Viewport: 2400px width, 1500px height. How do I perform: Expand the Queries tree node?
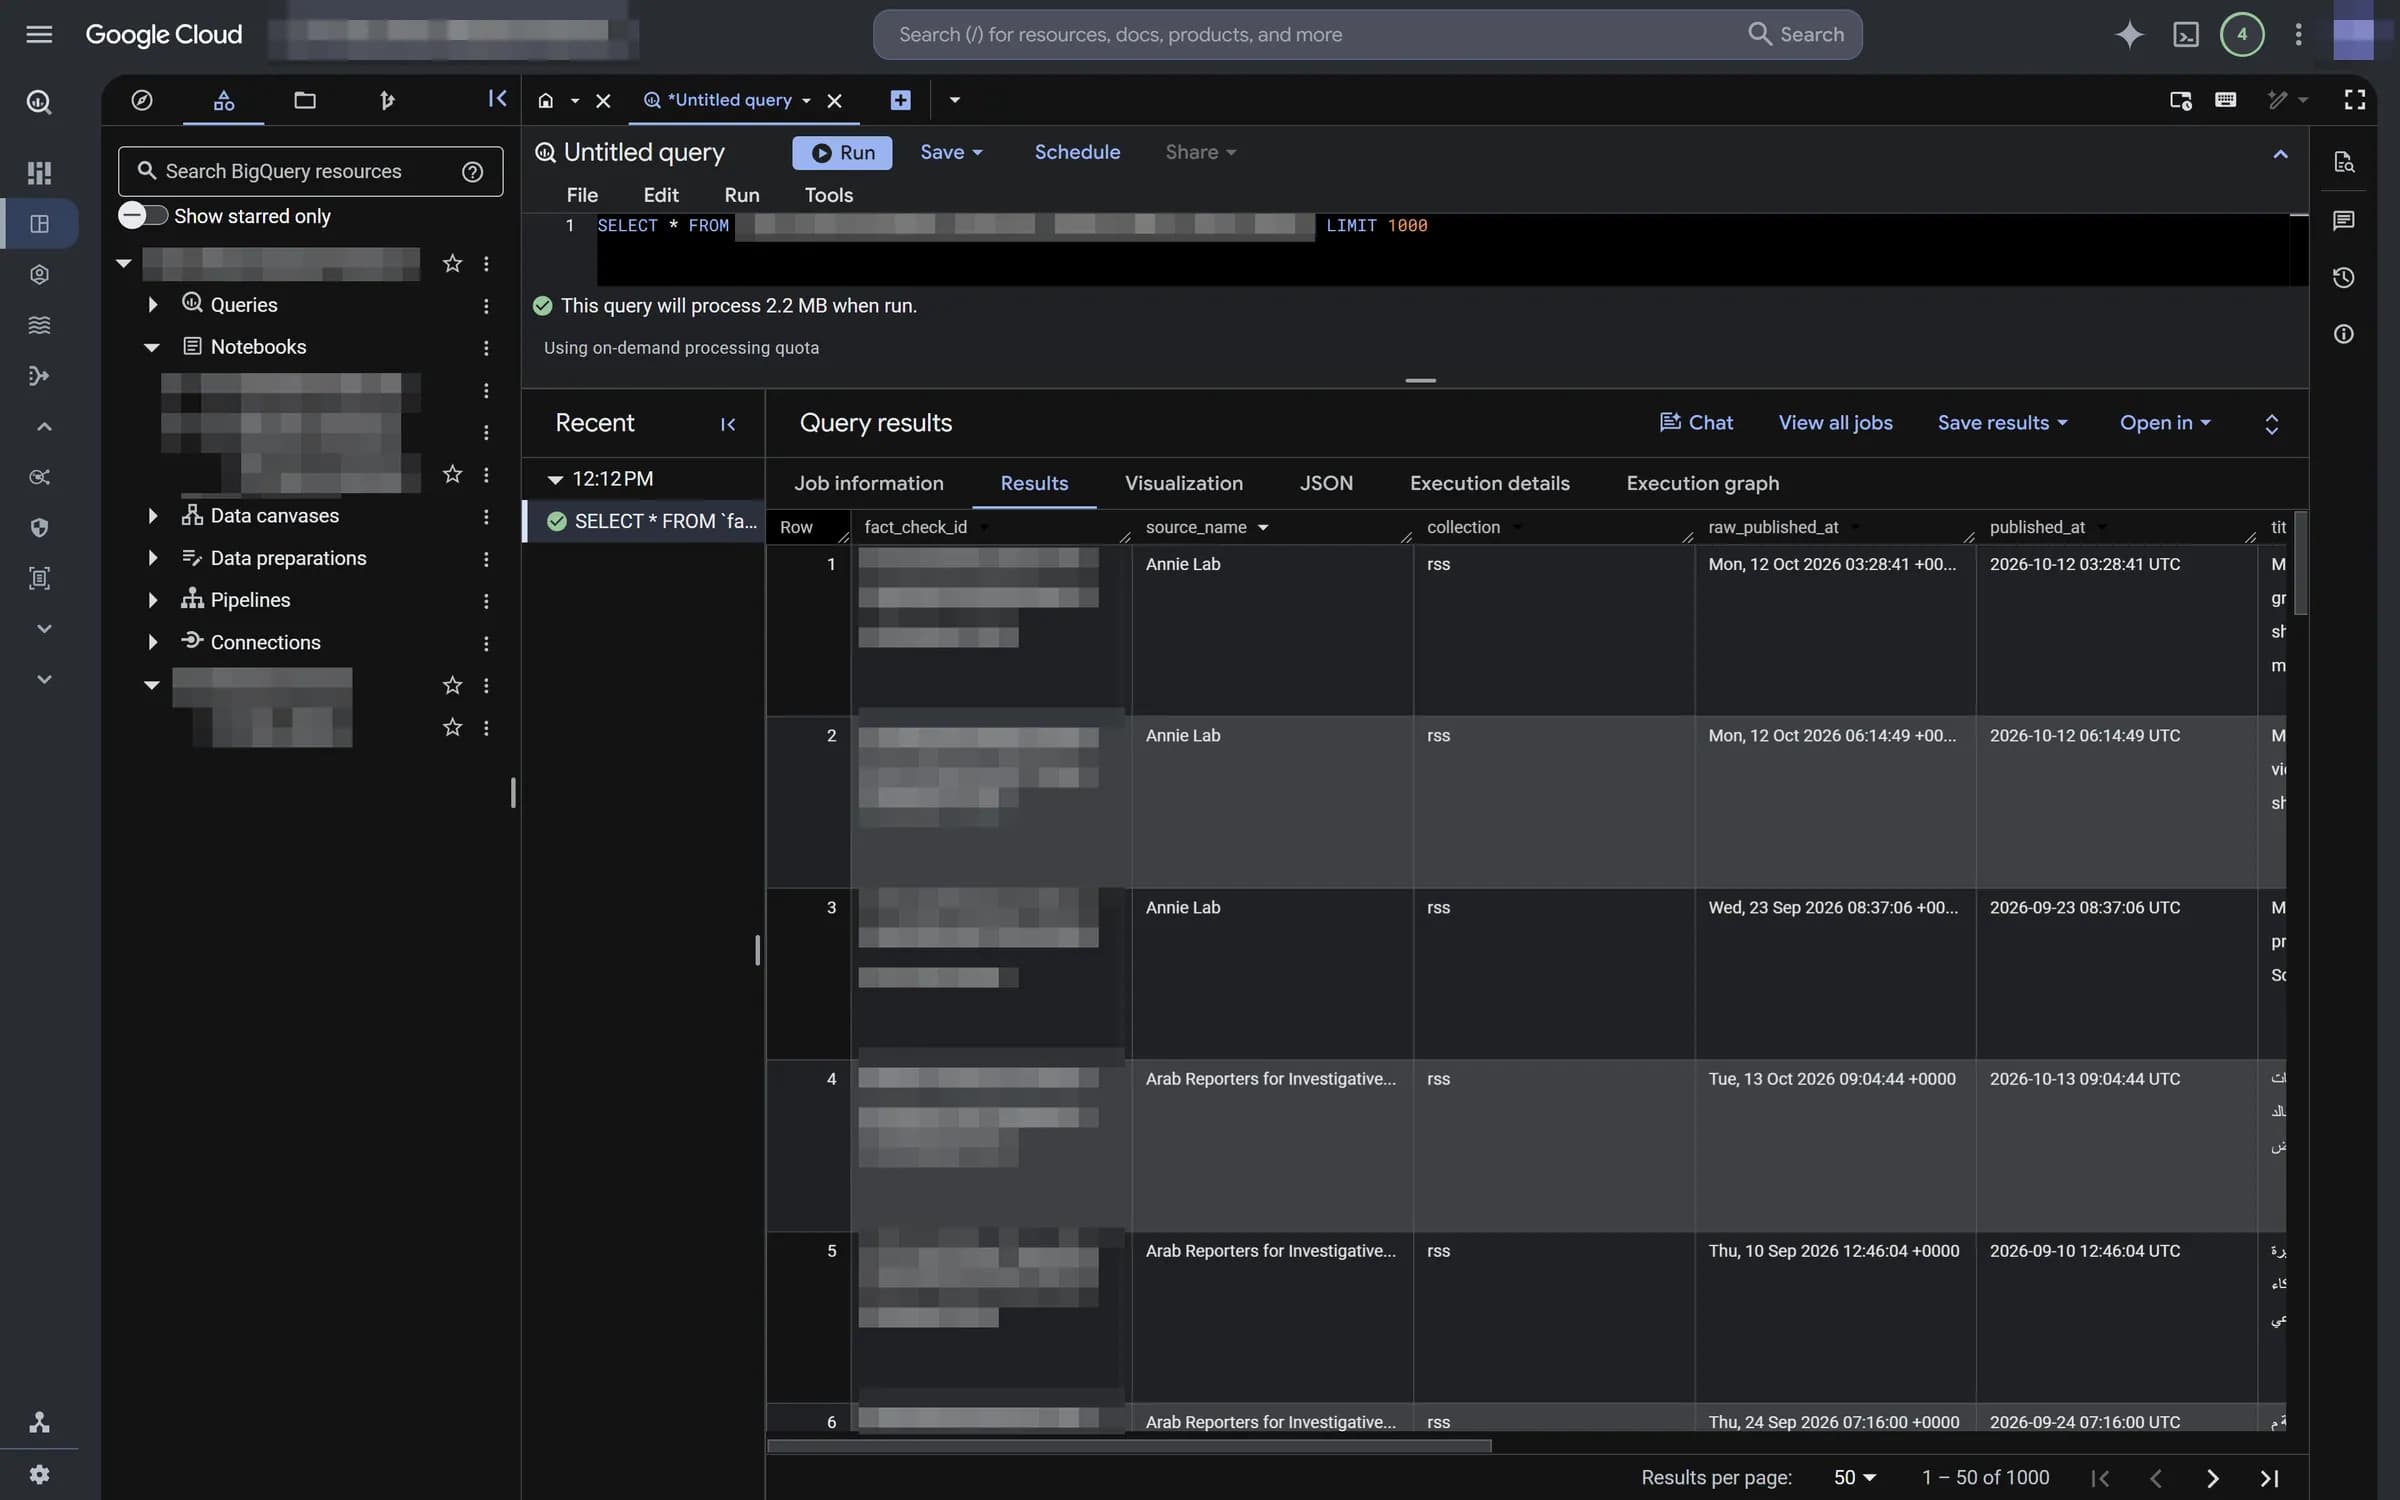click(x=153, y=305)
